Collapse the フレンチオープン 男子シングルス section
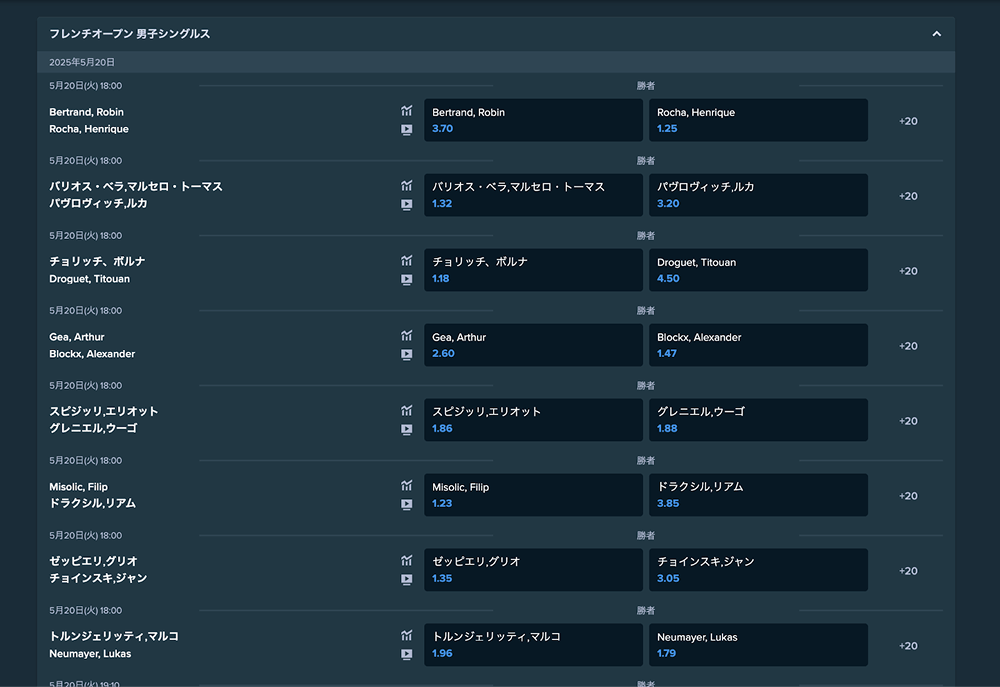Image resolution: width=1000 pixels, height=687 pixels. 936,34
